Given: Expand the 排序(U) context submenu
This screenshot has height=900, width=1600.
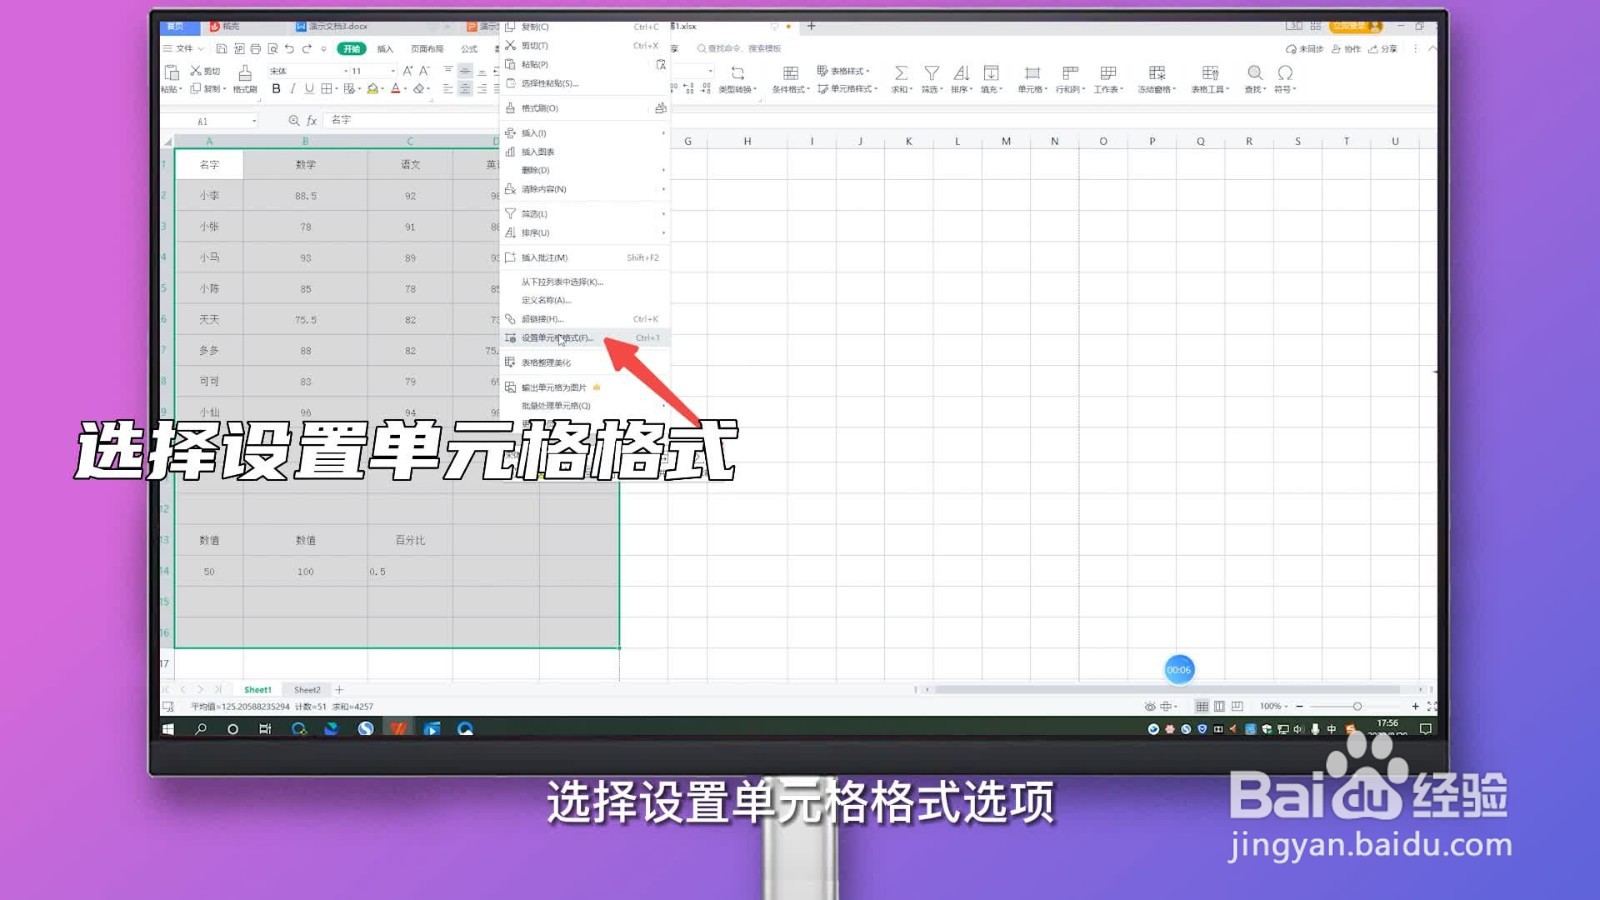Looking at the screenshot, I should coord(584,233).
